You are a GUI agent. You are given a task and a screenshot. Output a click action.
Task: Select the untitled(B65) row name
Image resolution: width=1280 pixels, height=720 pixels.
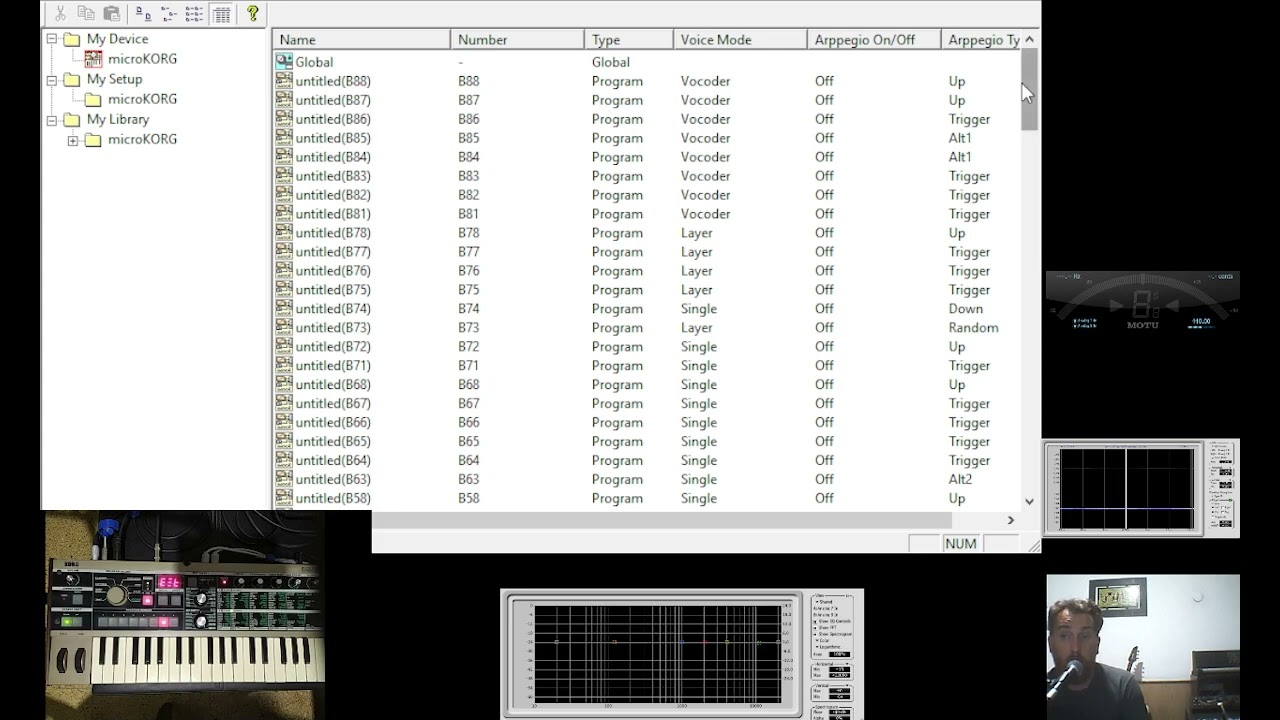click(333, 442)
